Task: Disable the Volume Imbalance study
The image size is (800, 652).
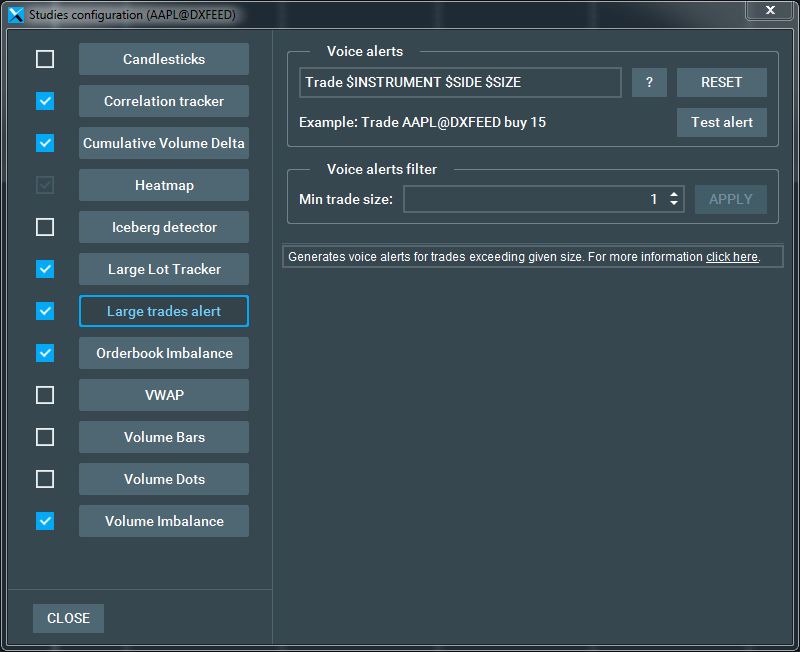Action: (44, 521)
